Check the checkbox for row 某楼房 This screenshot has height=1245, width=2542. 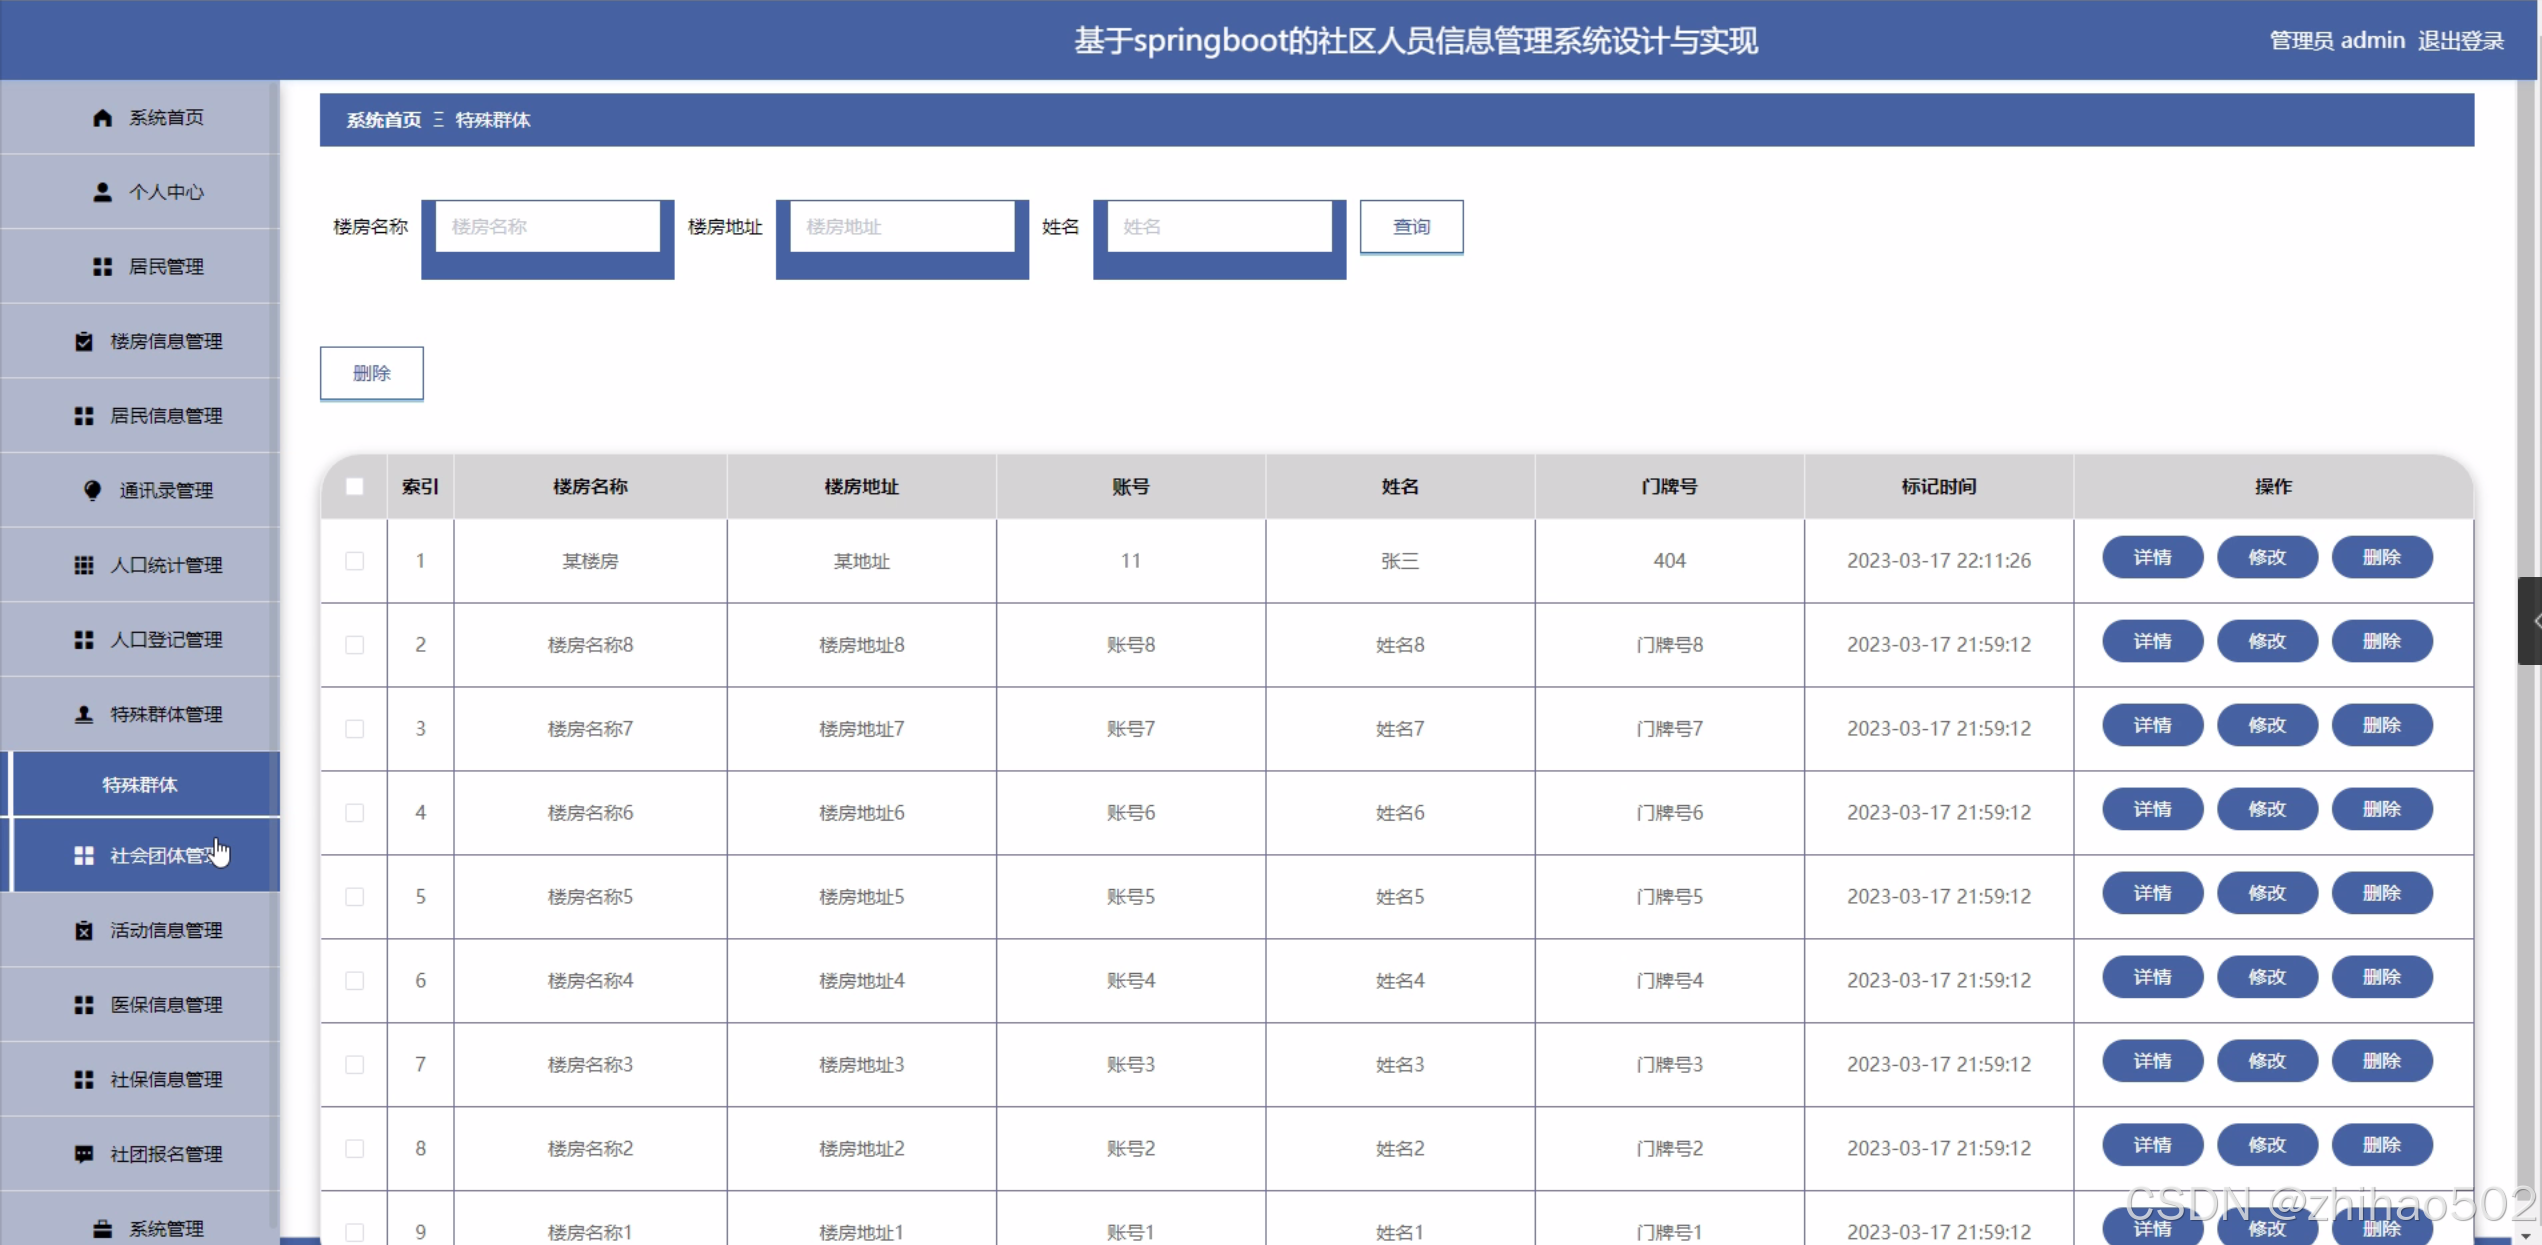pyautogui.click(x=354, y=561)
